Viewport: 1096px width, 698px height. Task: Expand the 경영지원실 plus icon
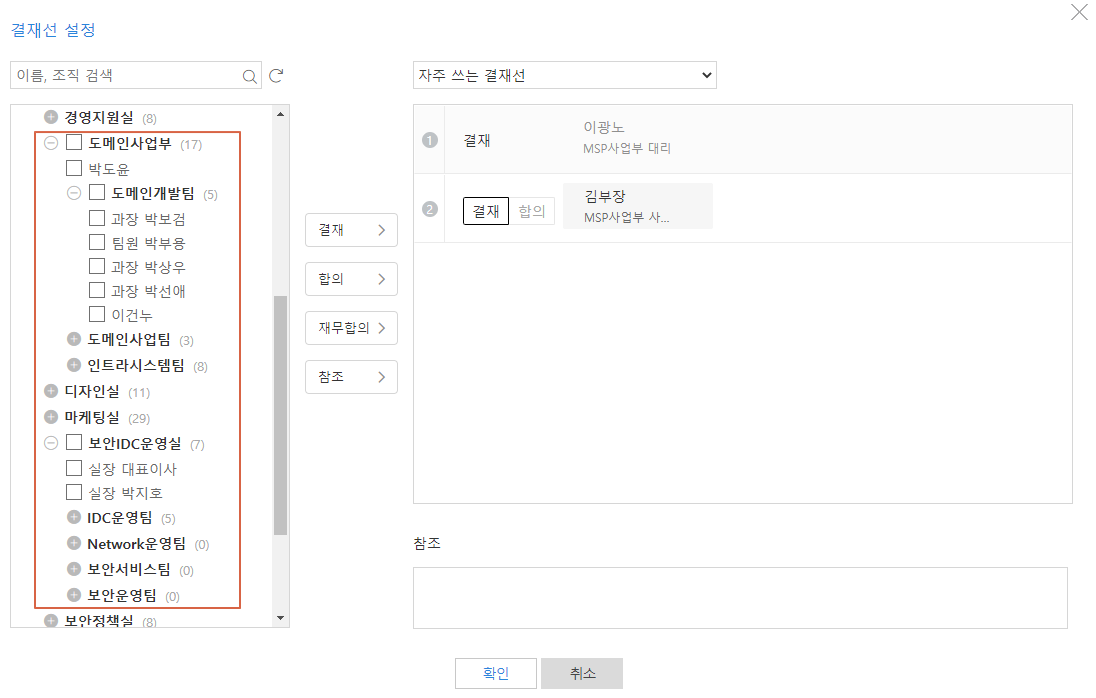(51, 117)
